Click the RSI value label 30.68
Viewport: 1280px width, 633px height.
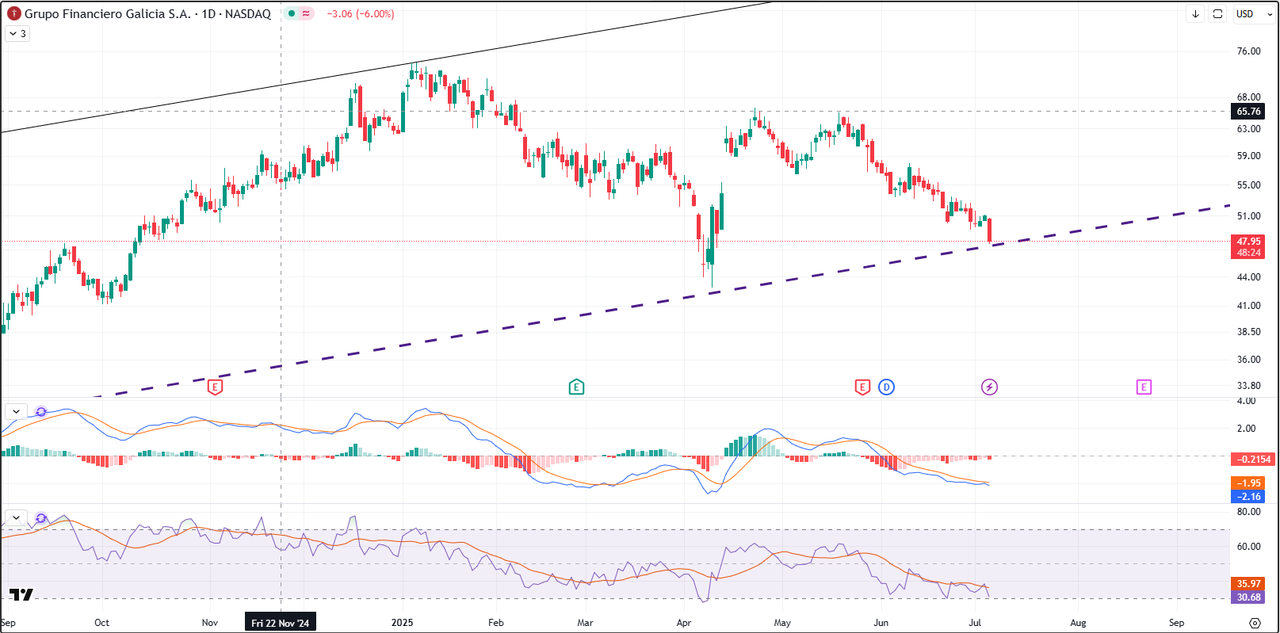[1249, 597]
